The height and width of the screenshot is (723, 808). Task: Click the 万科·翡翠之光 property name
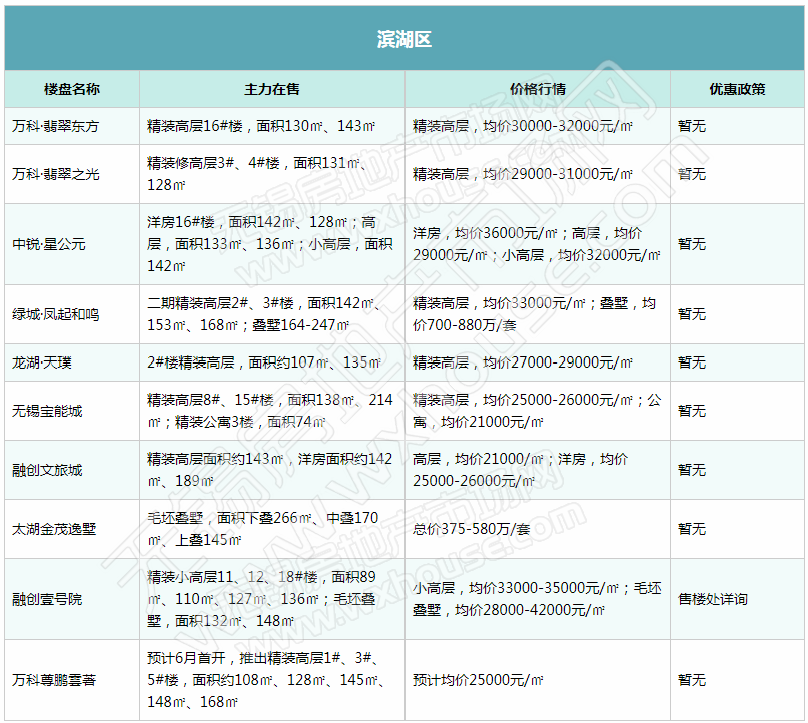(55, 174)
